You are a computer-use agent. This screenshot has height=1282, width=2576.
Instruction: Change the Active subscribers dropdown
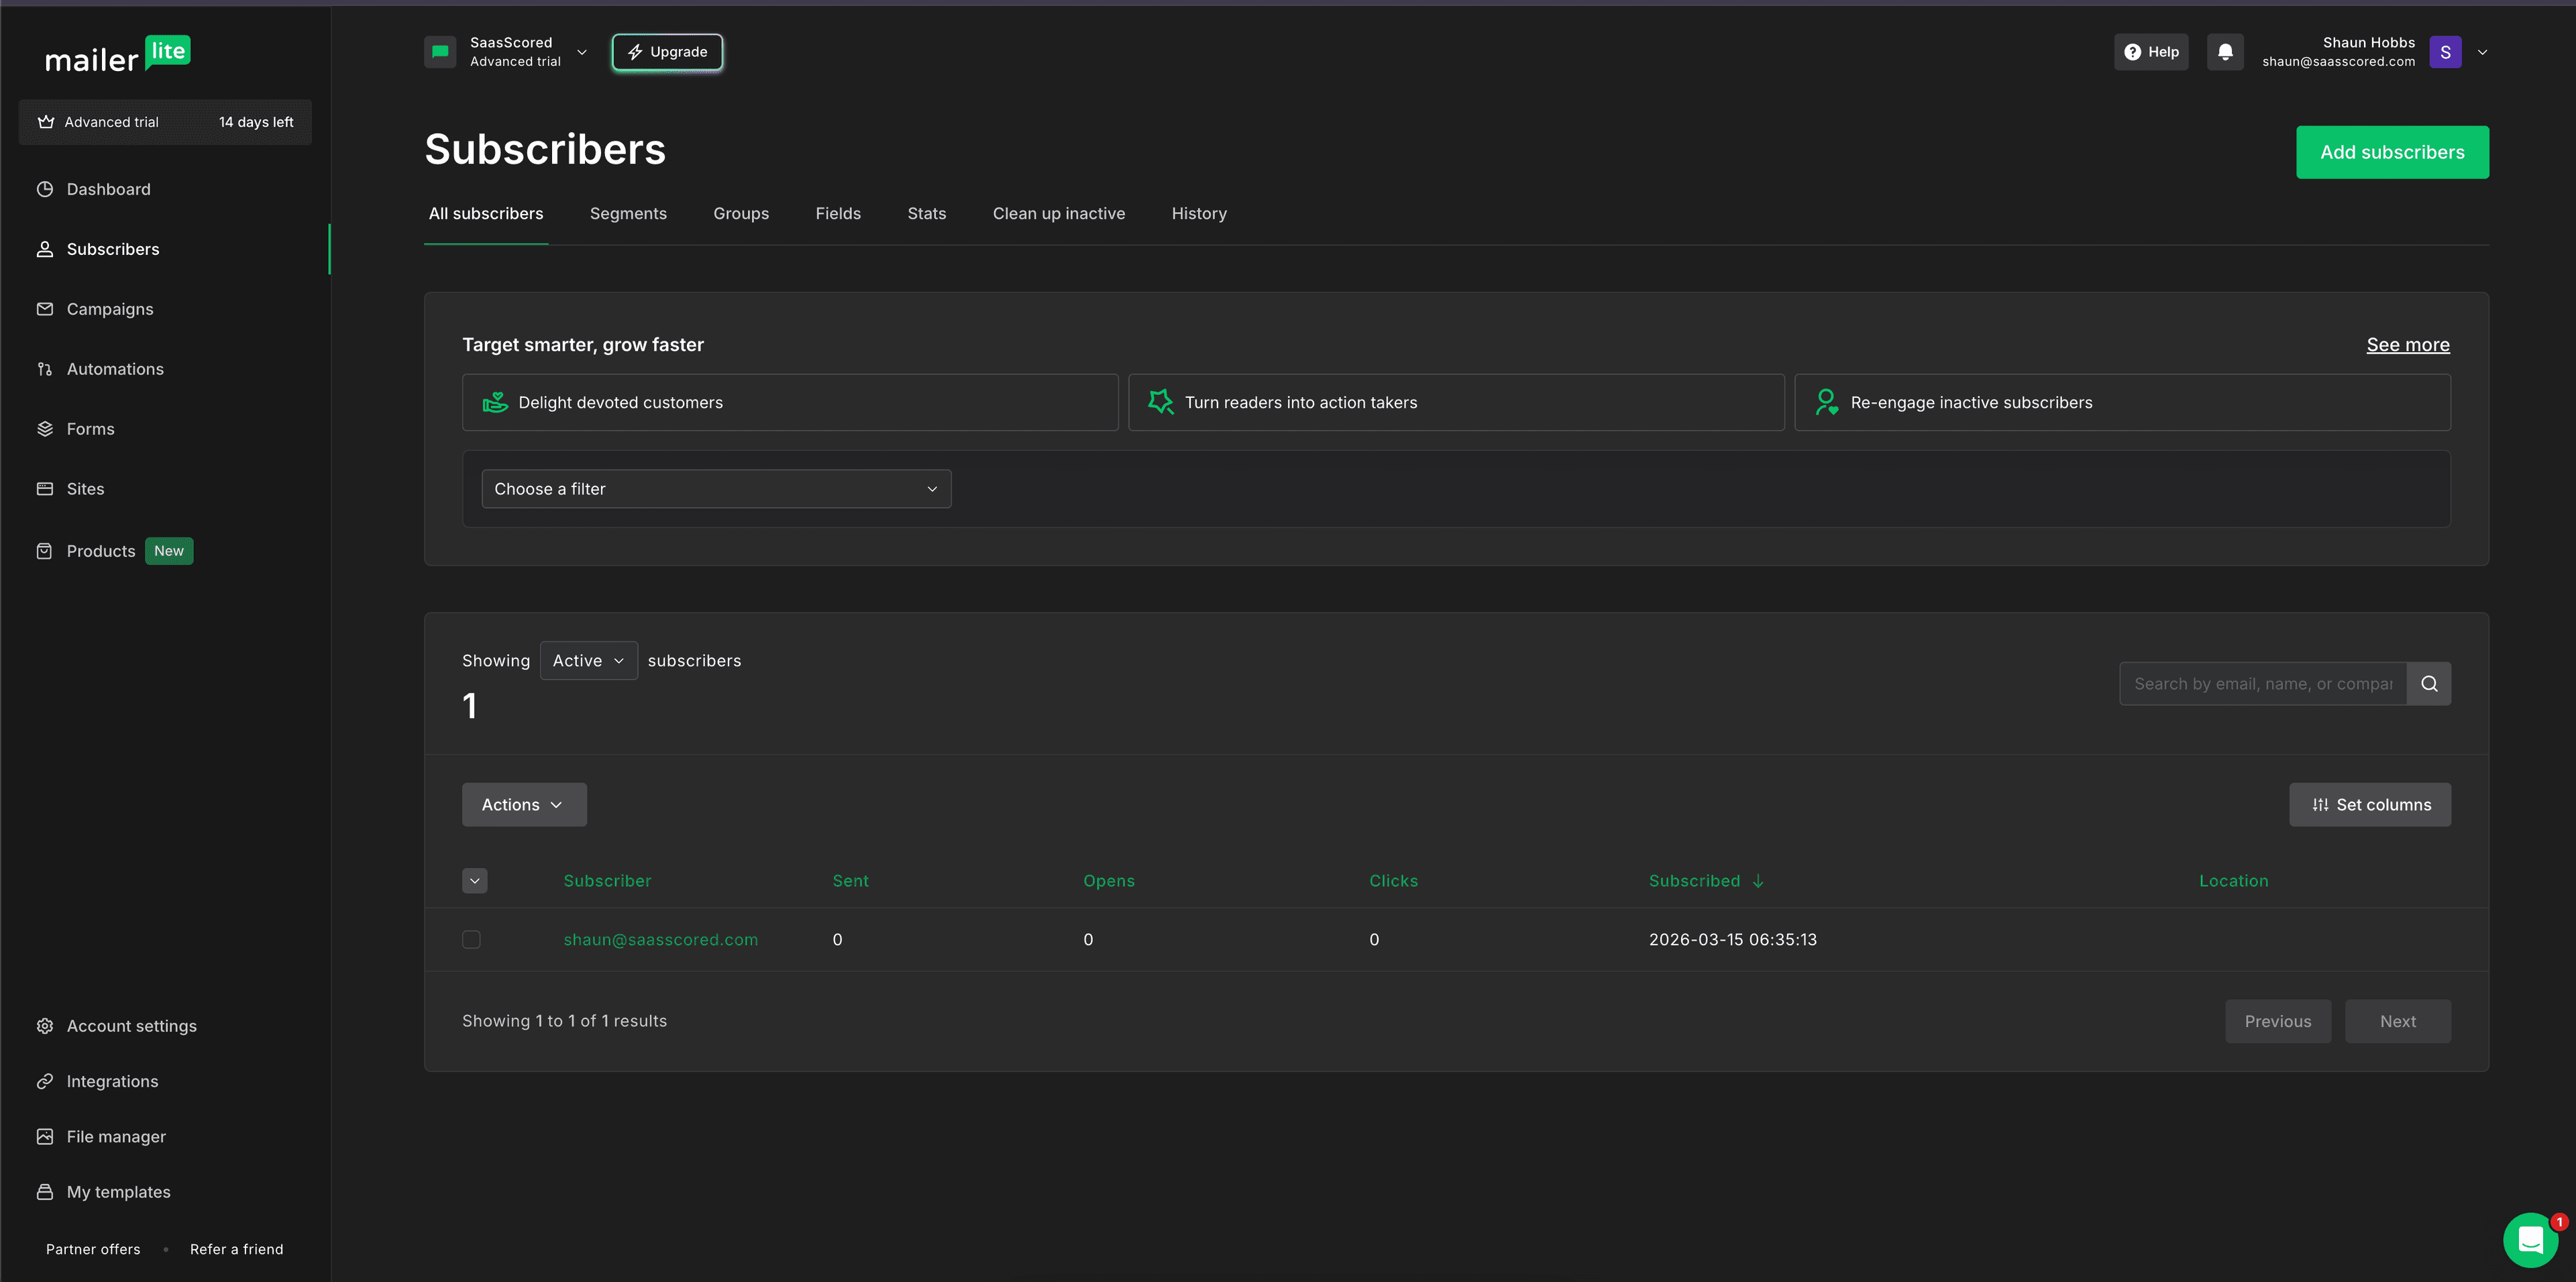[588, 660]
